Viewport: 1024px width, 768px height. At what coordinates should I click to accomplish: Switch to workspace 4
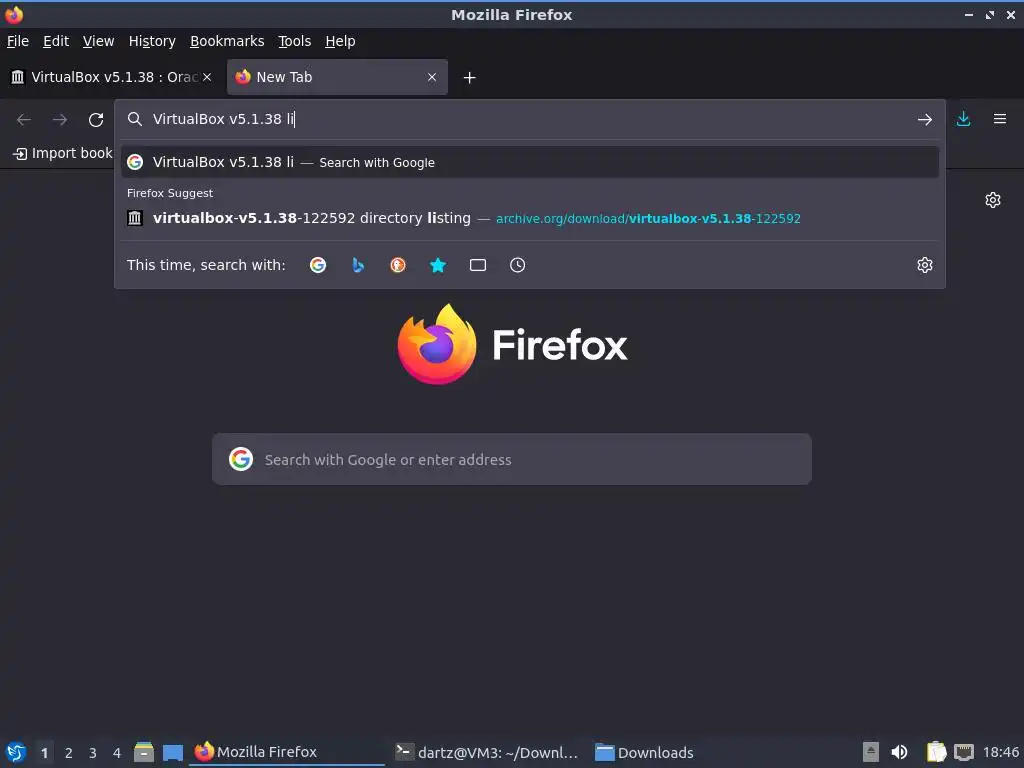pyautogui.click(x=117, y=753)
